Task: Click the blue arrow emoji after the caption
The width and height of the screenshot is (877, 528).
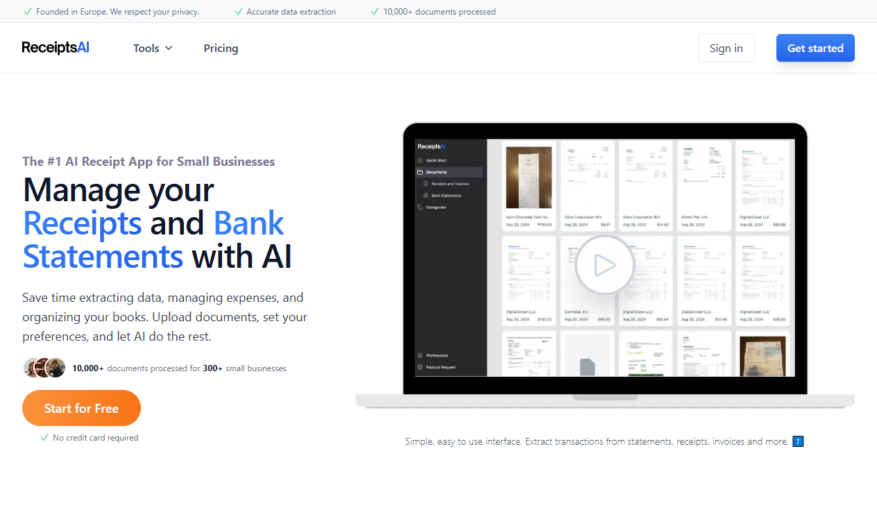Action: (798, 441)
